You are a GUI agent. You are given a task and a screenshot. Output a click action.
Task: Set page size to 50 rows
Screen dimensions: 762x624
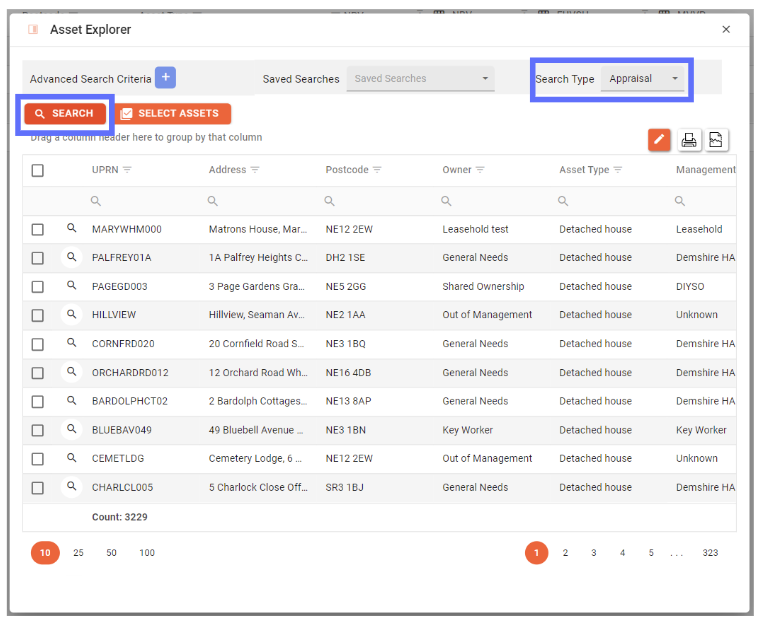tap(112, 553)
